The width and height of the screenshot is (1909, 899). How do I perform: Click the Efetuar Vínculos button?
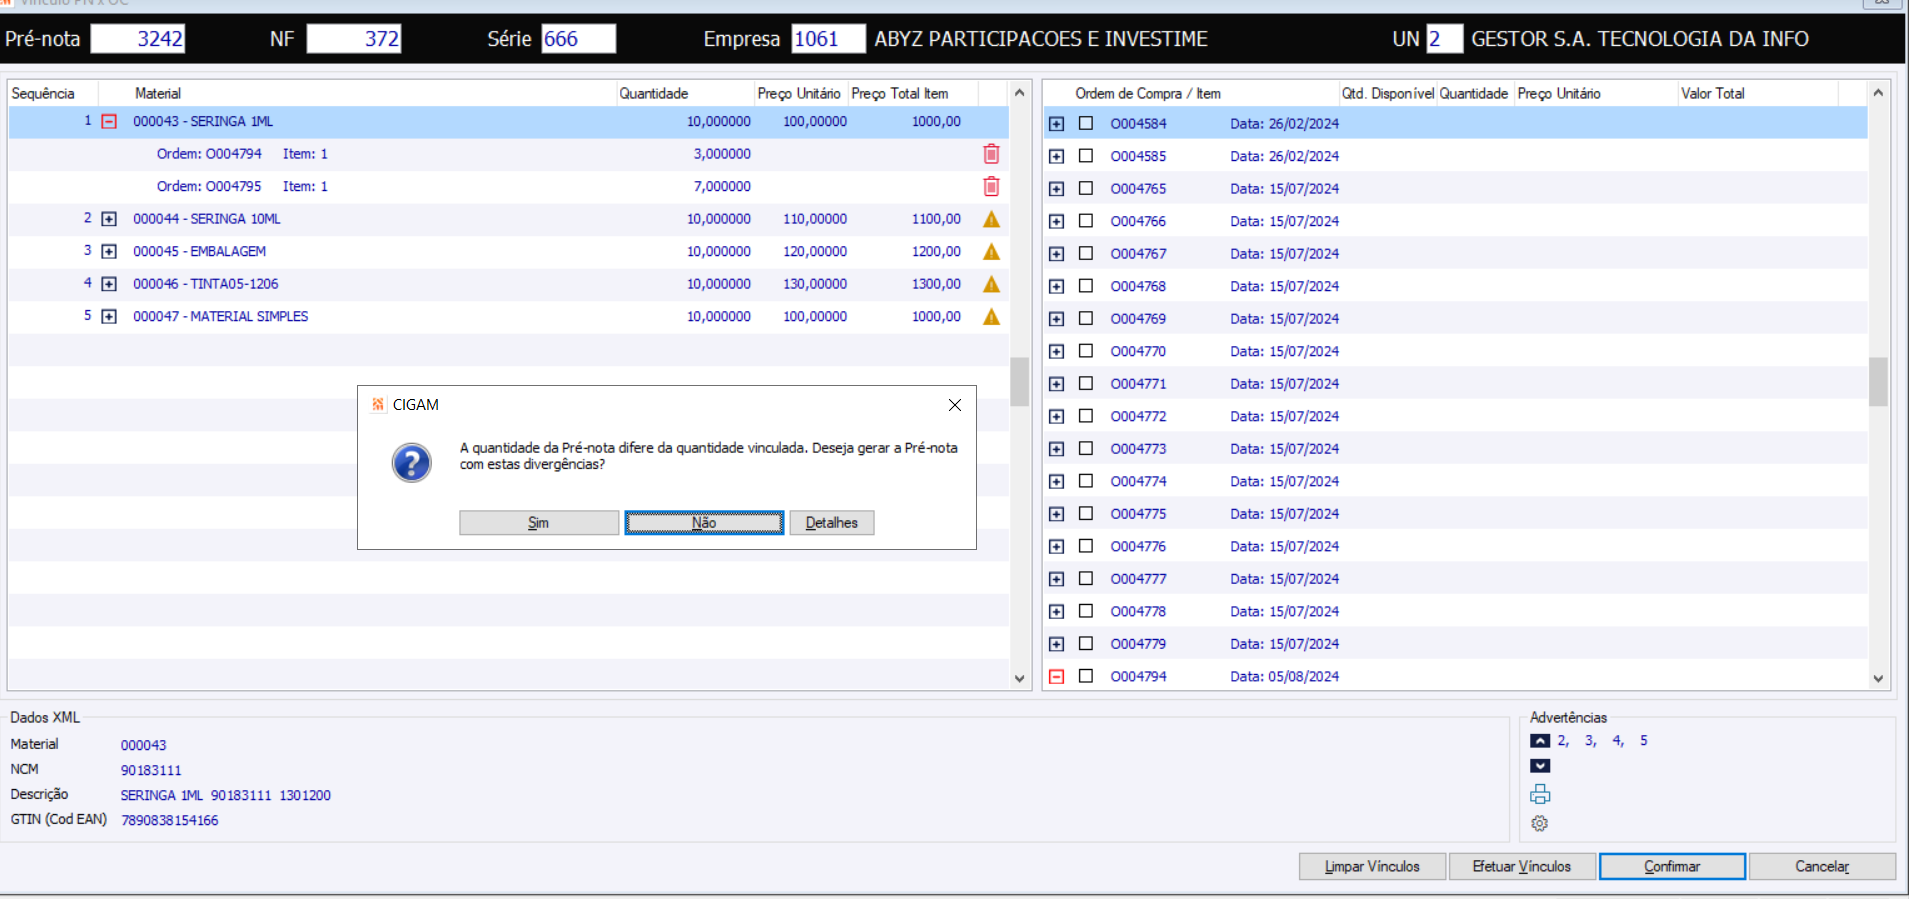[1522, 866]
